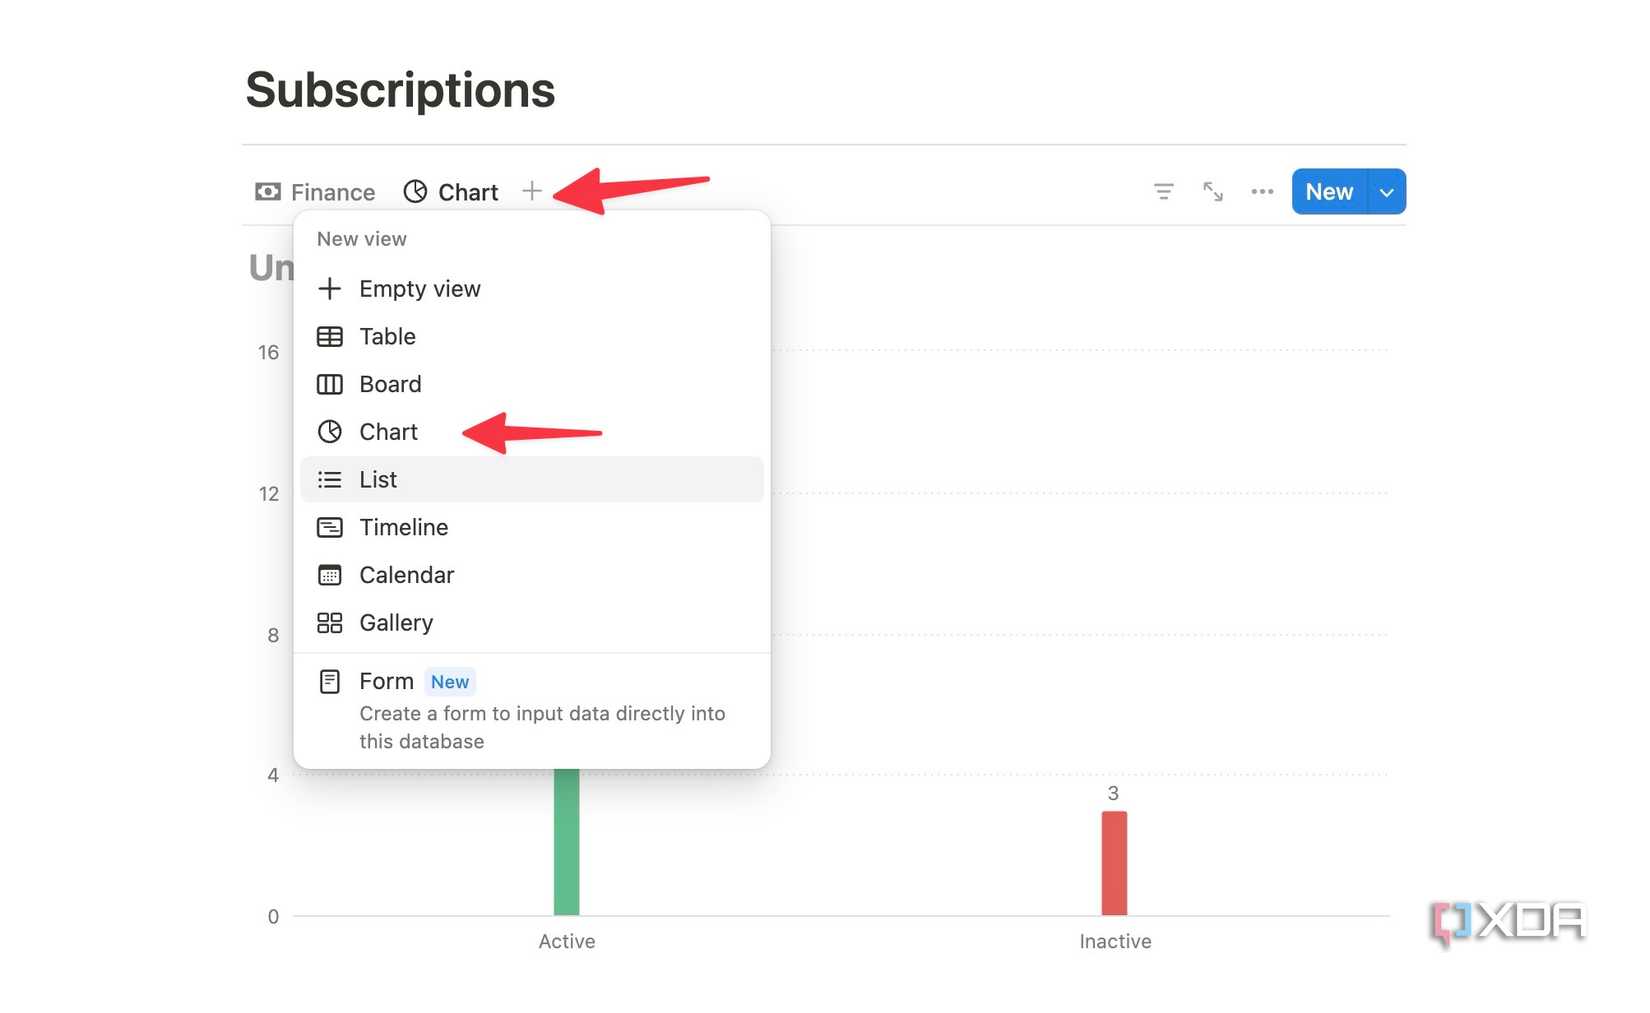
Task: Open full-page view with the expand arrows icon
Action: click(x=1213, y=191)
